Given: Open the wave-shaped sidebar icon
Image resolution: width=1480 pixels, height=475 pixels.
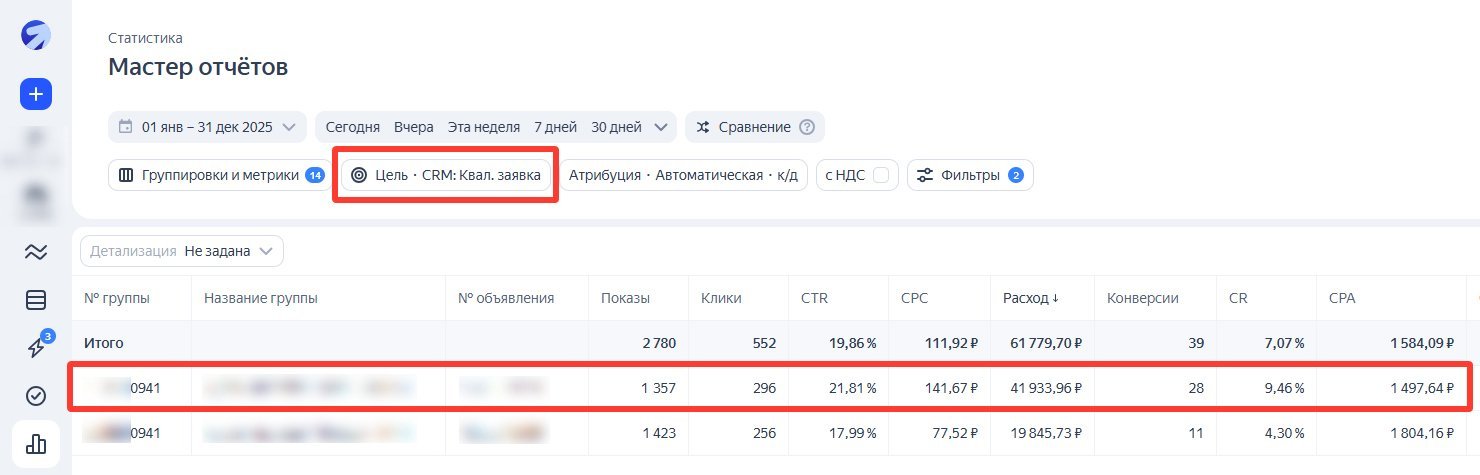Looking at the screenshot, I should point(36,252).
